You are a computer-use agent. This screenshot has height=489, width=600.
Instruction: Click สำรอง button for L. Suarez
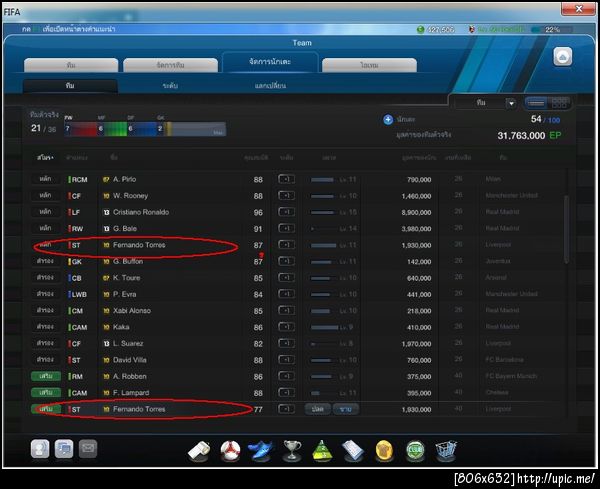(x=46, y=344)
